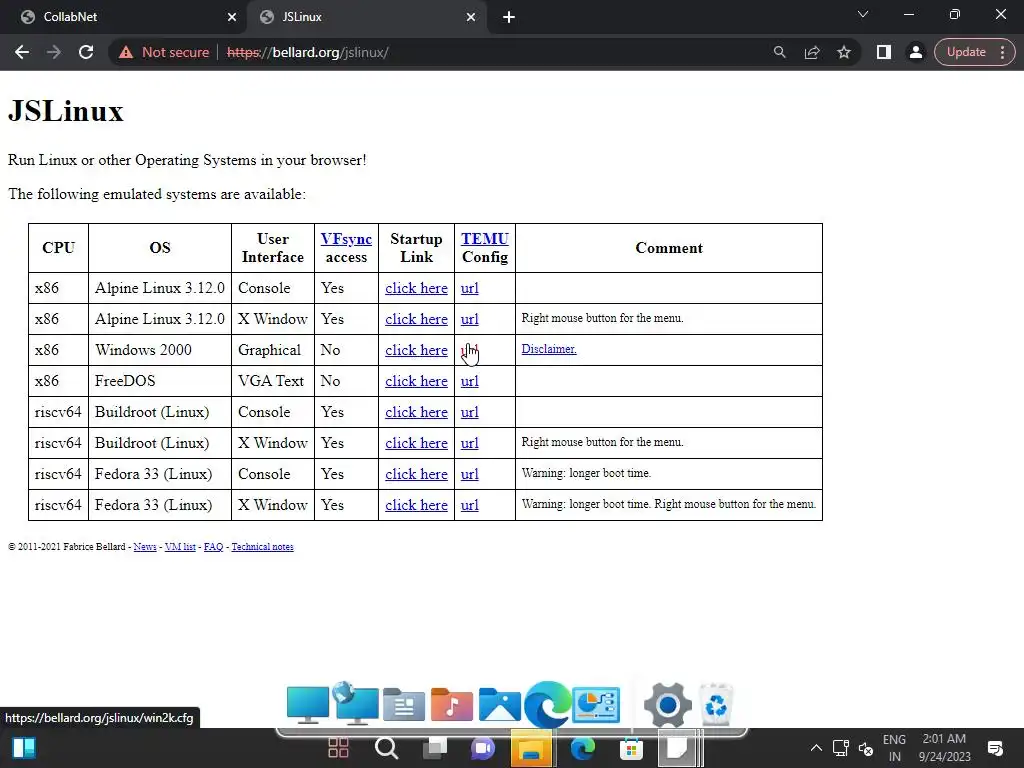Open the taskbar widgets grid icon

[338, 748]
